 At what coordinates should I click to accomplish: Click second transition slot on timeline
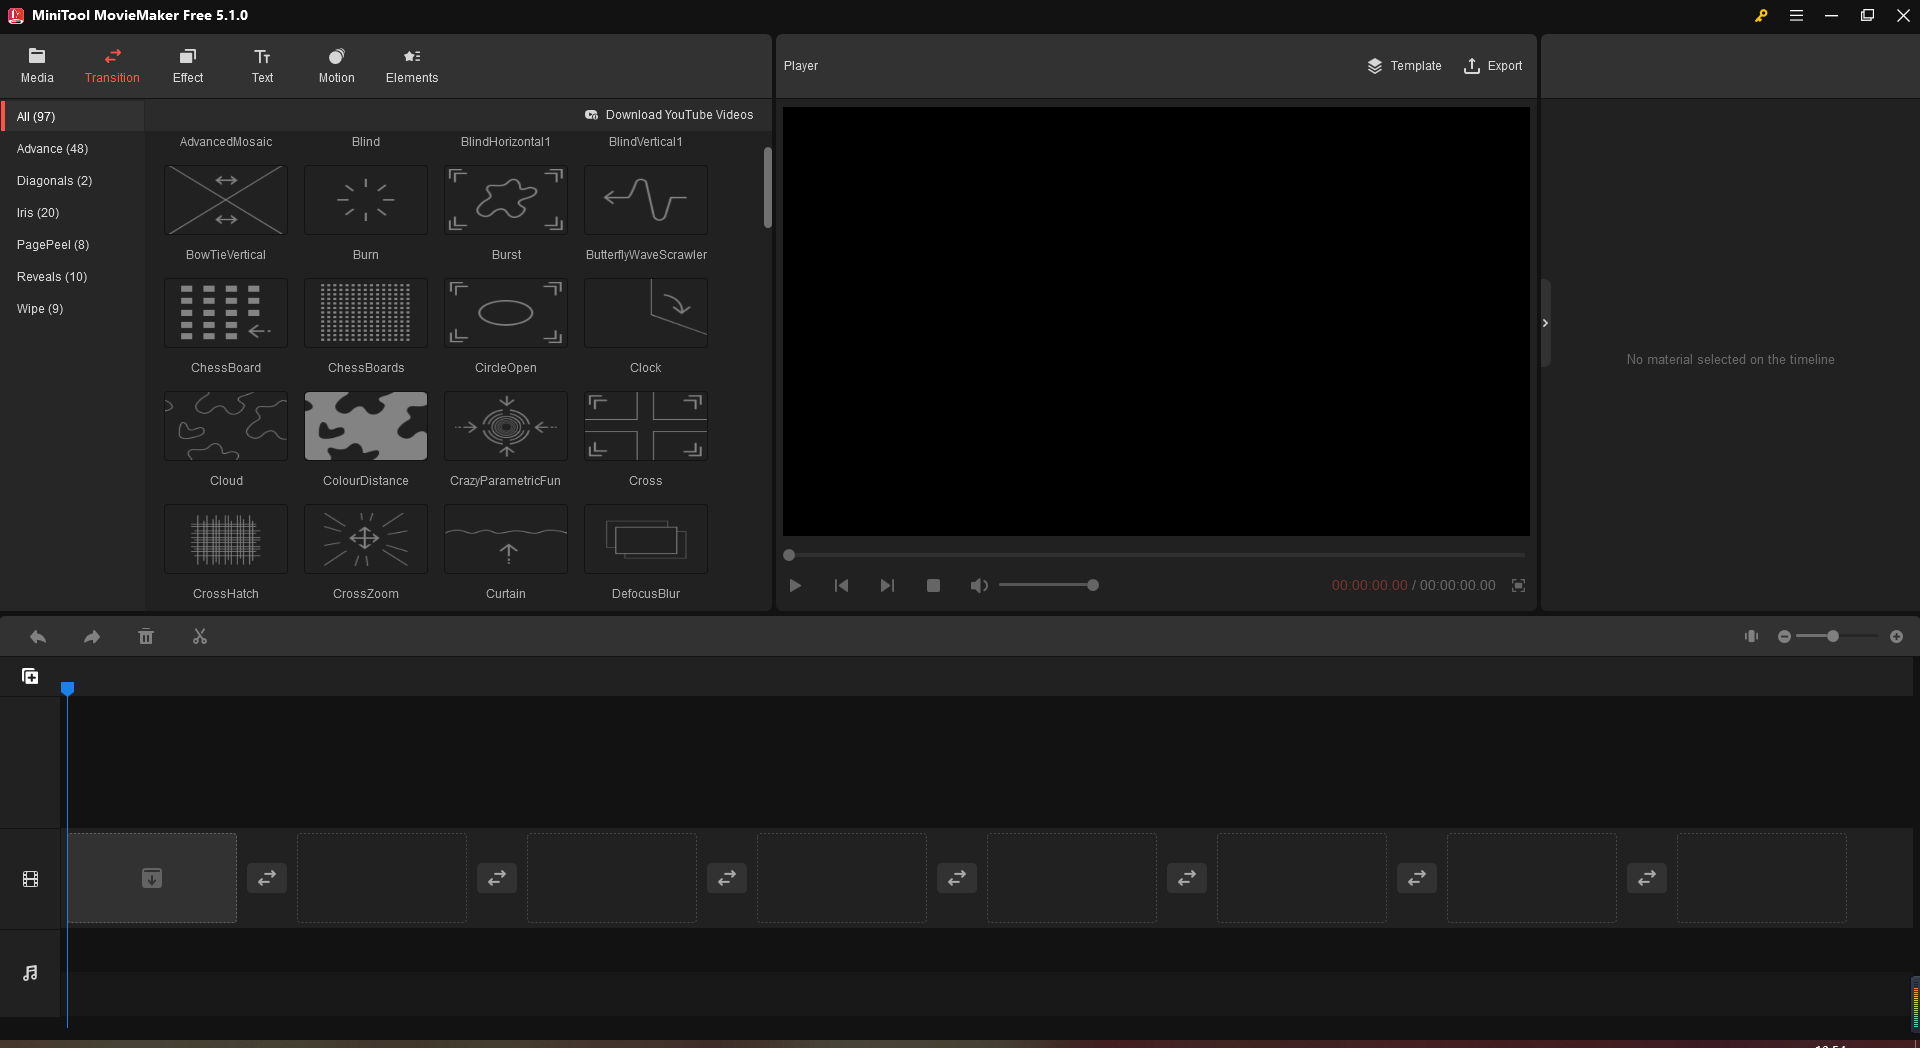(x=497, y=878)
